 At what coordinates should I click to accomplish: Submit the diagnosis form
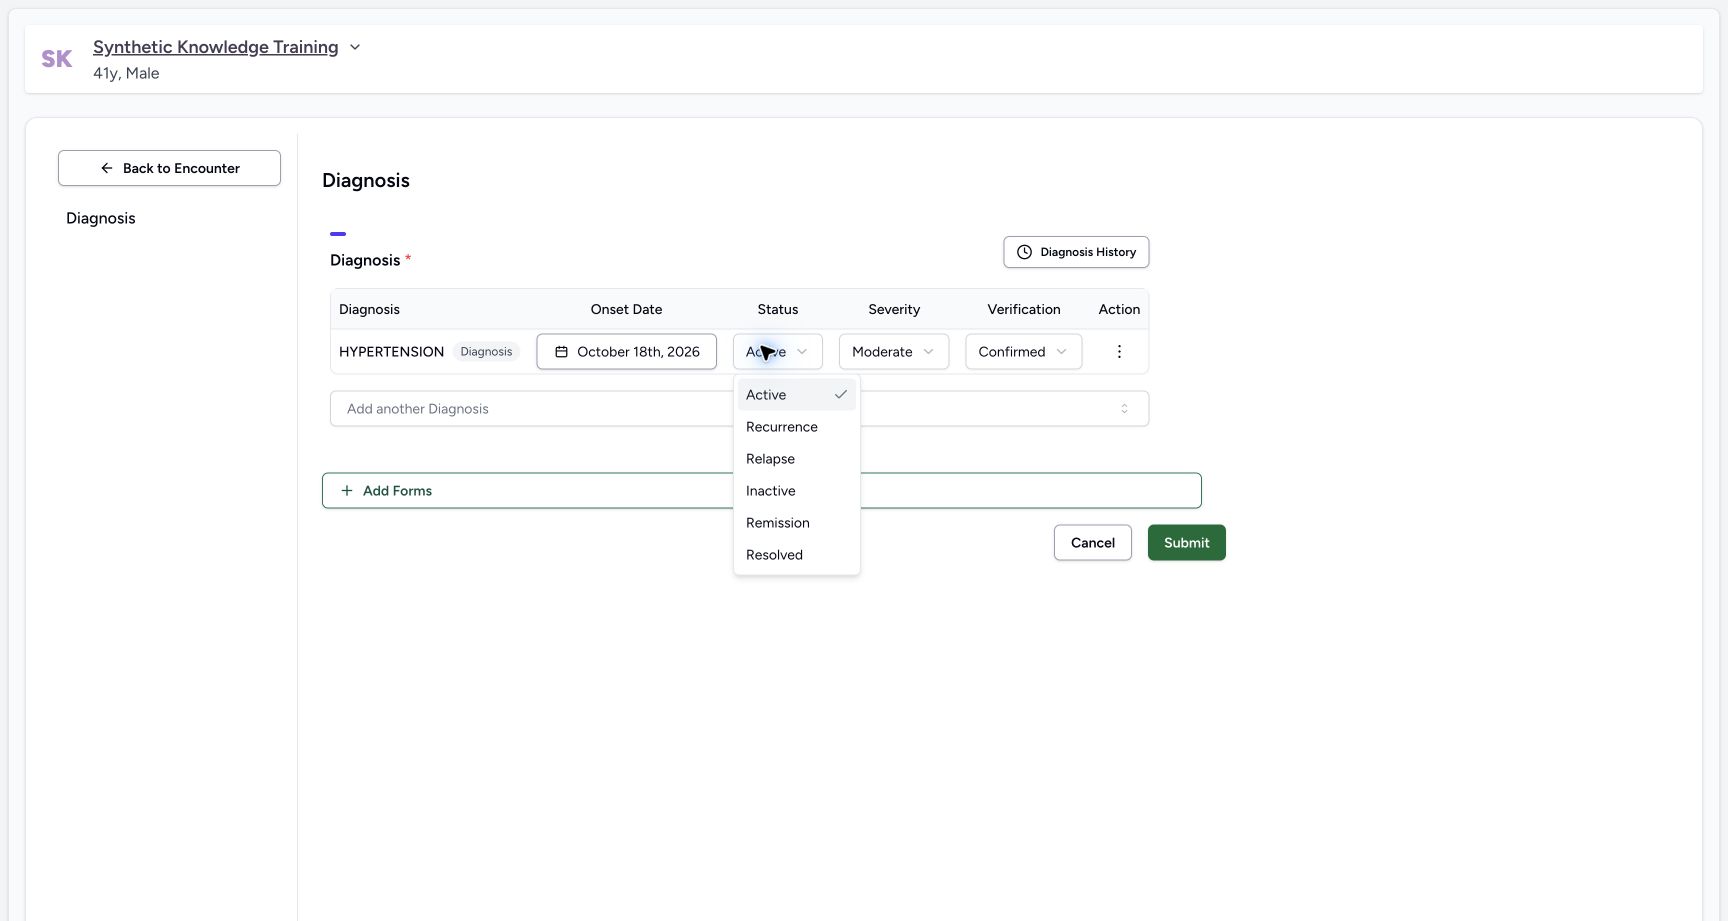click(x=1186, y=543)
